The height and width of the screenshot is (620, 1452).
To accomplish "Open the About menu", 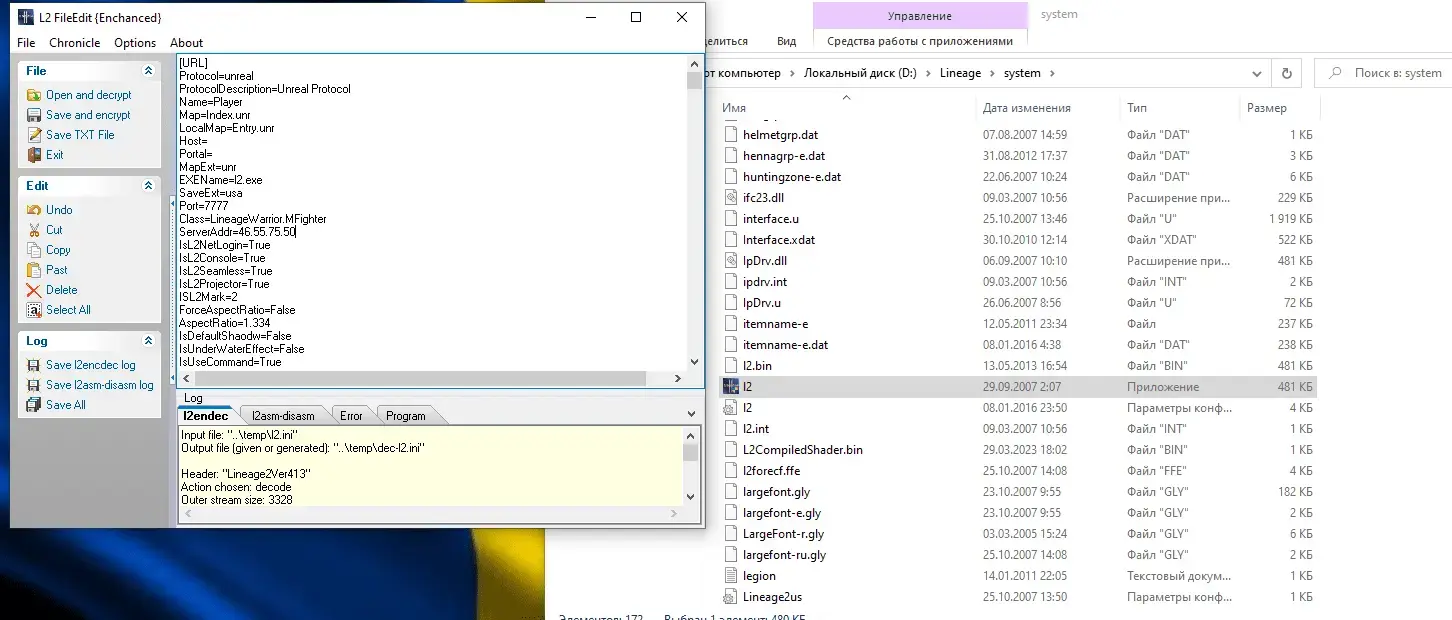I will click(x=186, y=43).
